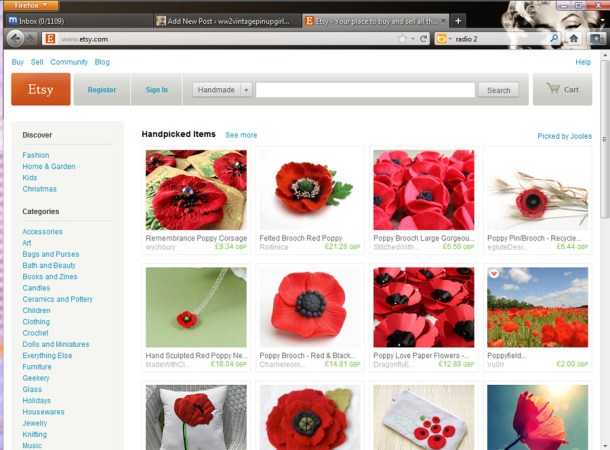Open the Firefox home page icon
The width and height of the screenshot is (610, 450).
[574, 38]
